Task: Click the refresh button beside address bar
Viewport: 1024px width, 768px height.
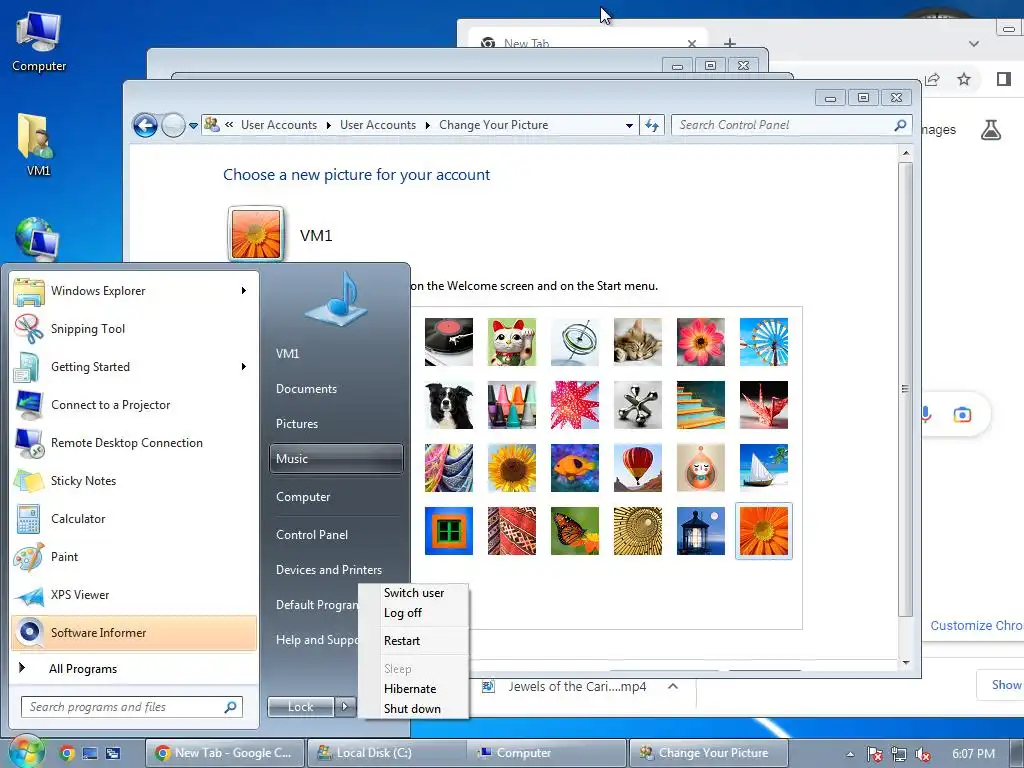Action: tap(652, 125)
